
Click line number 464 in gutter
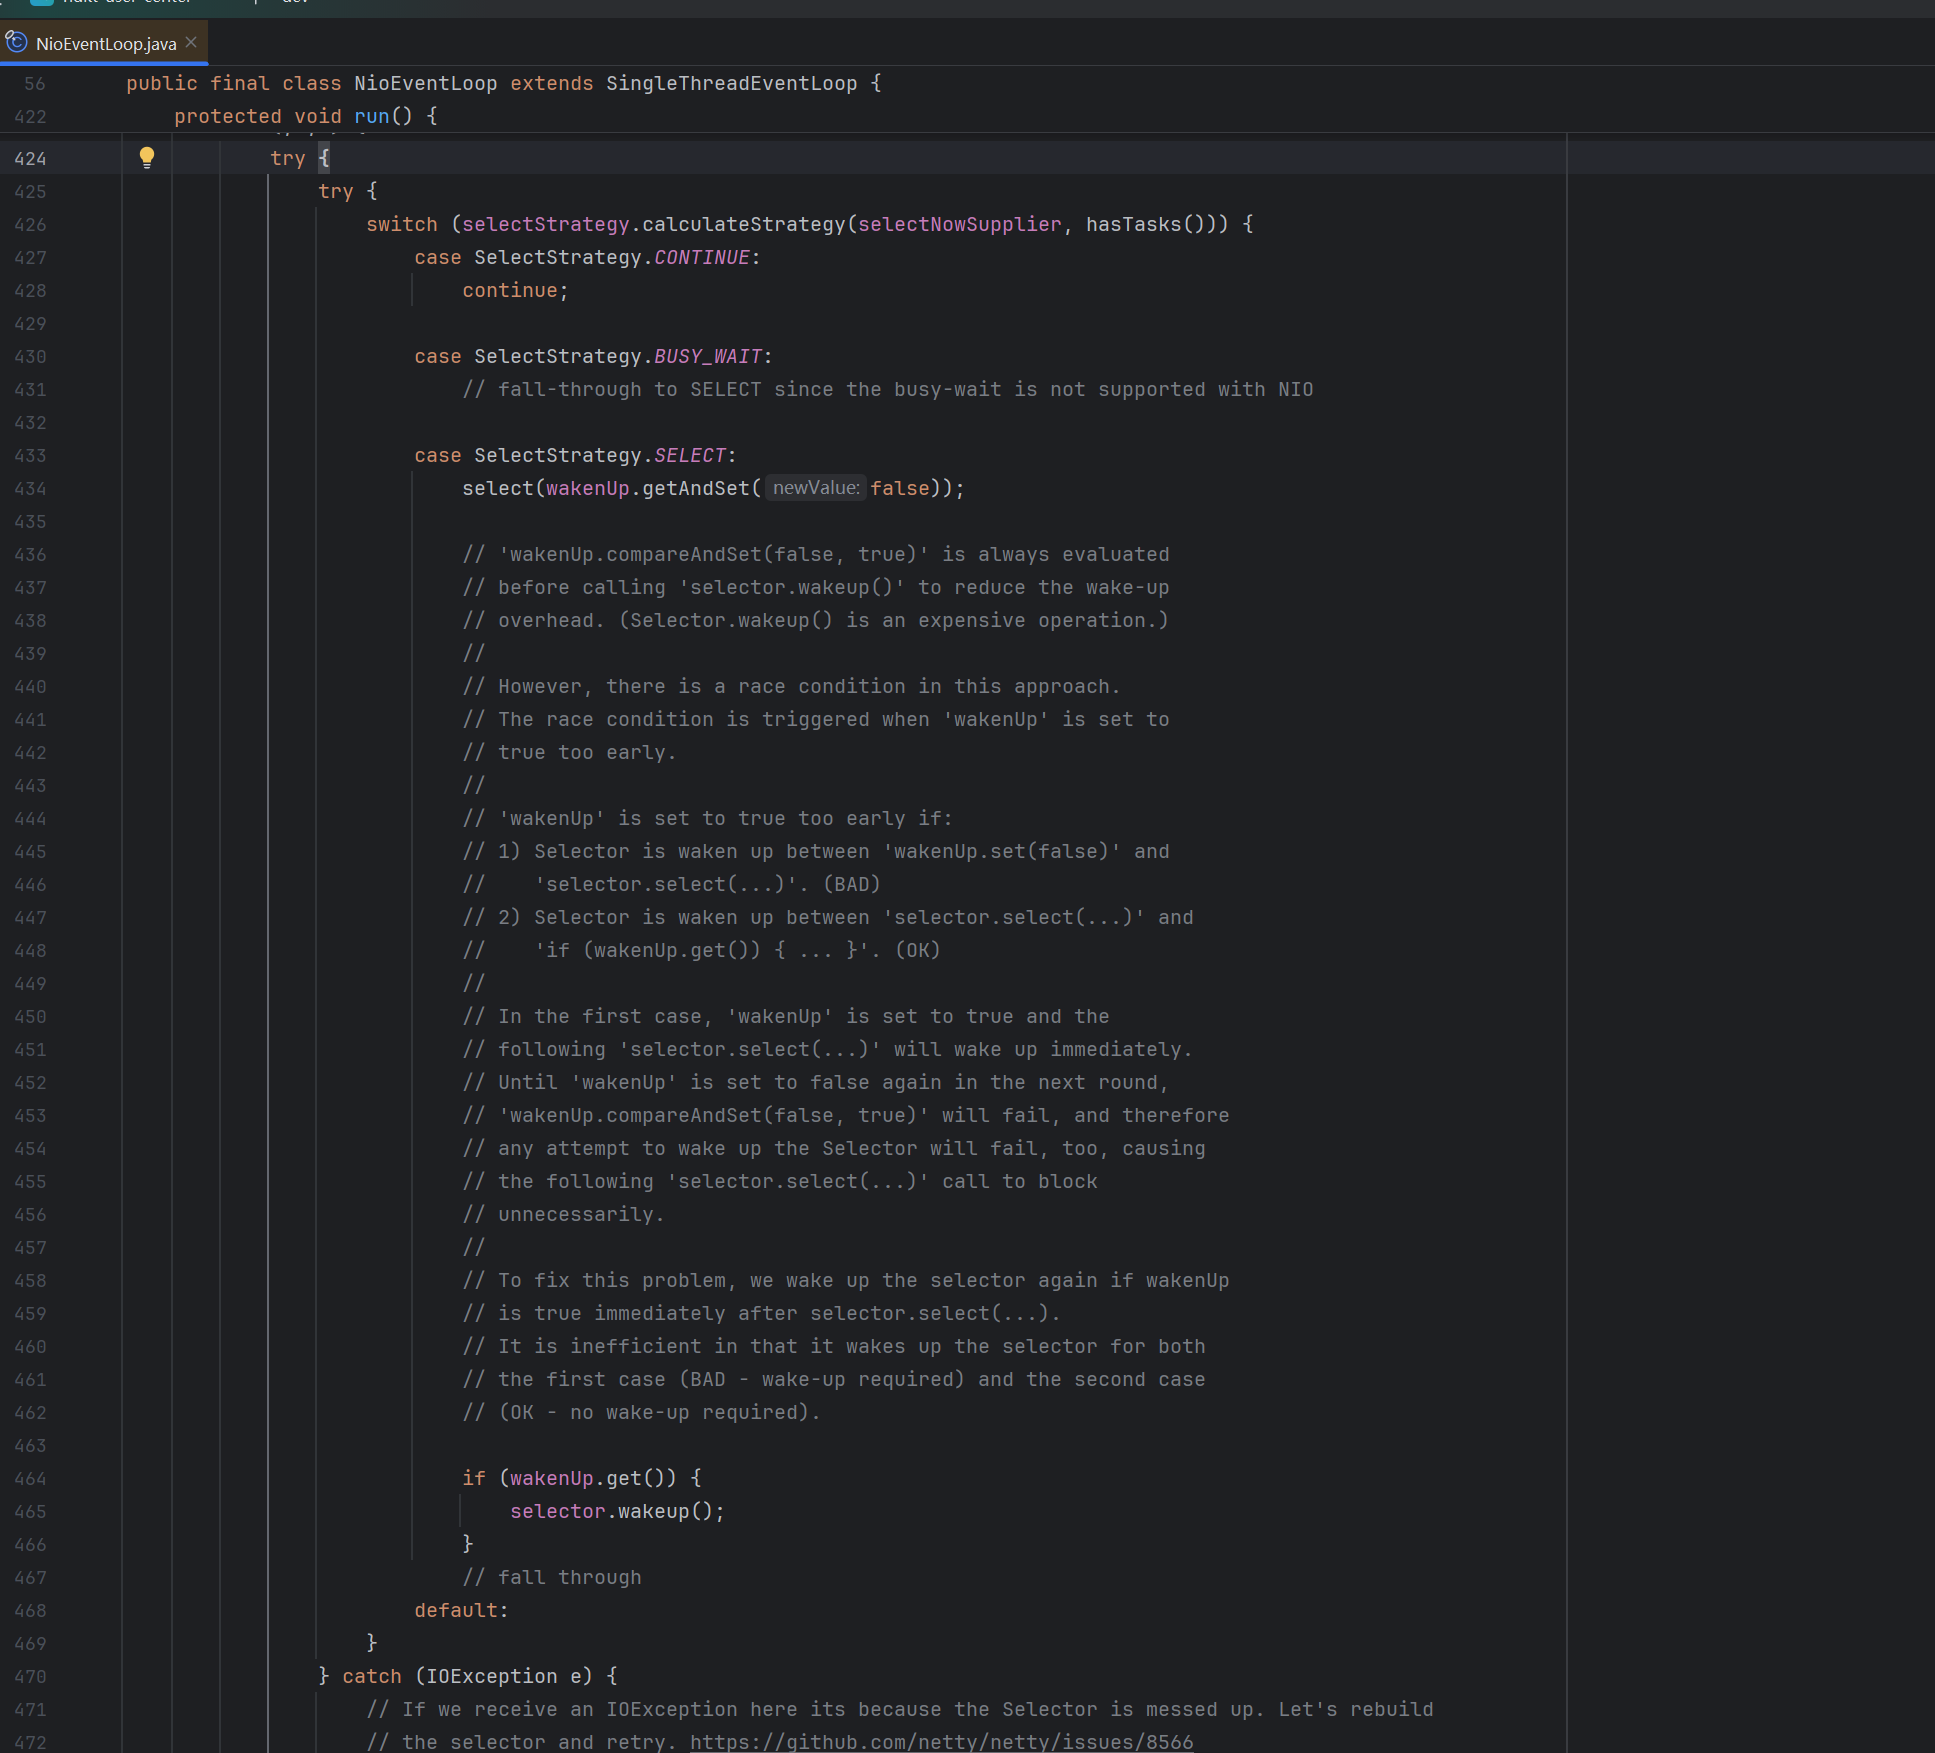(x=30, y=1478)
